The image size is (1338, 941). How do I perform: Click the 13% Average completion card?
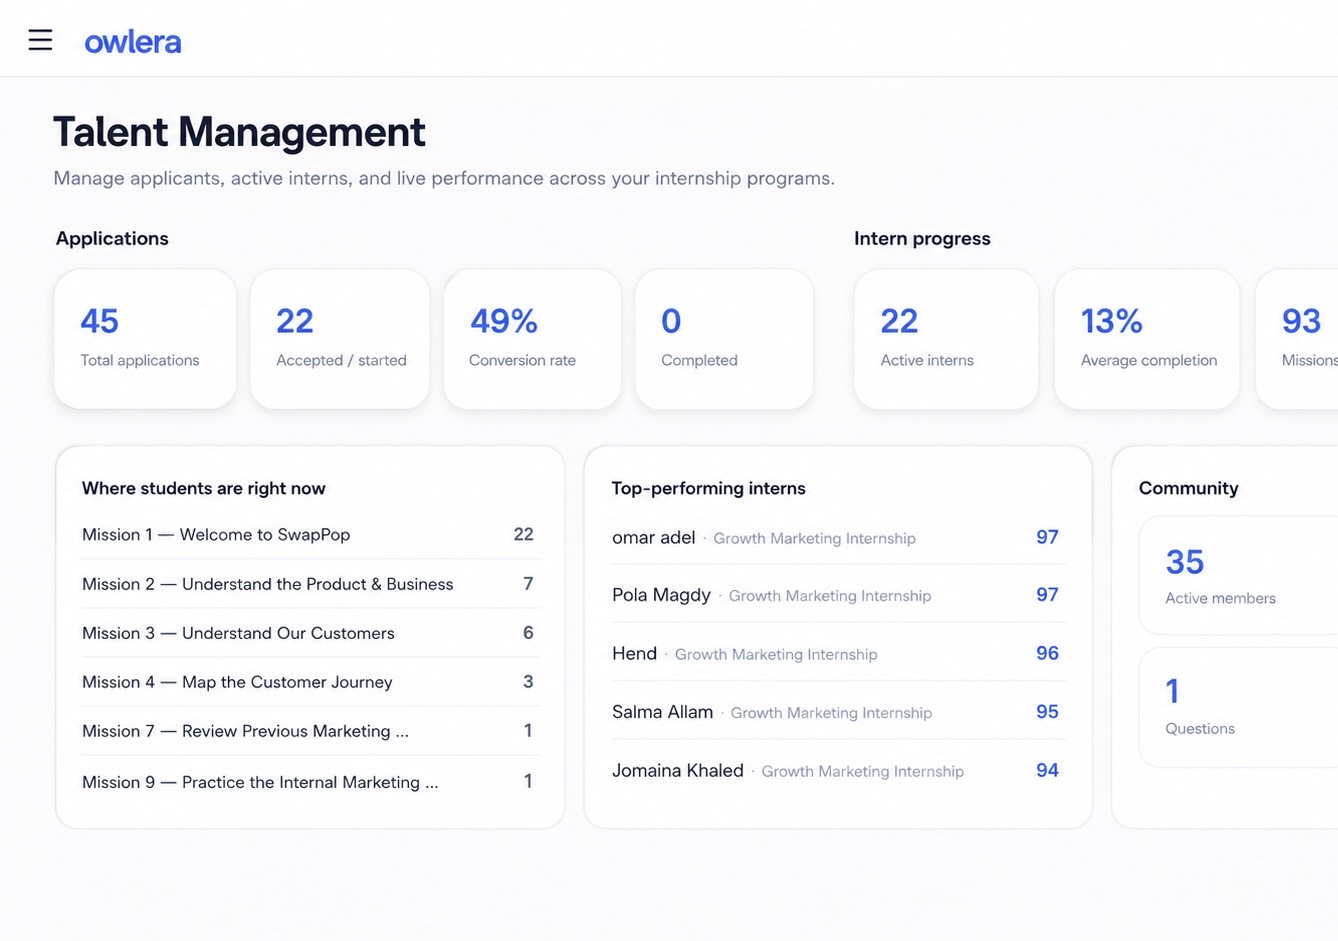point(1147,339)
